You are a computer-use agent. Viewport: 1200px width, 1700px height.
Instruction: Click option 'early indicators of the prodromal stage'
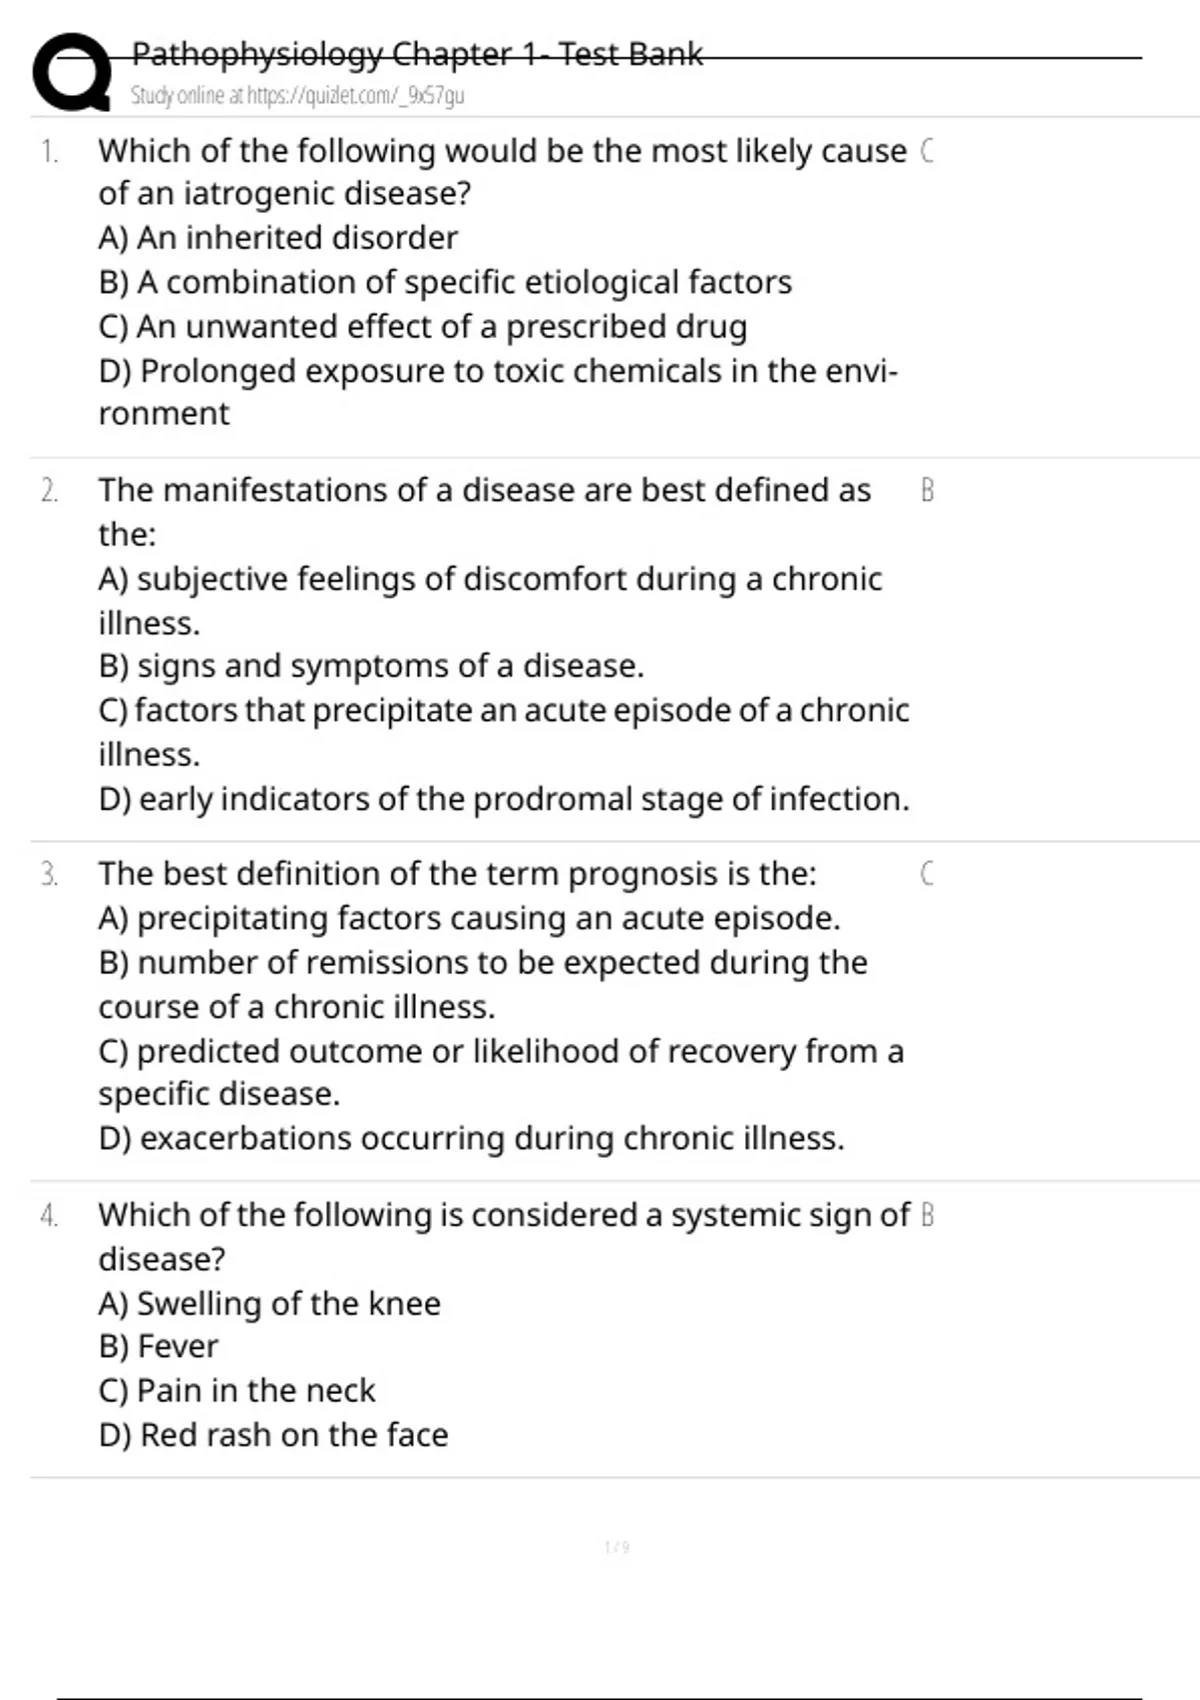(504, 799)
